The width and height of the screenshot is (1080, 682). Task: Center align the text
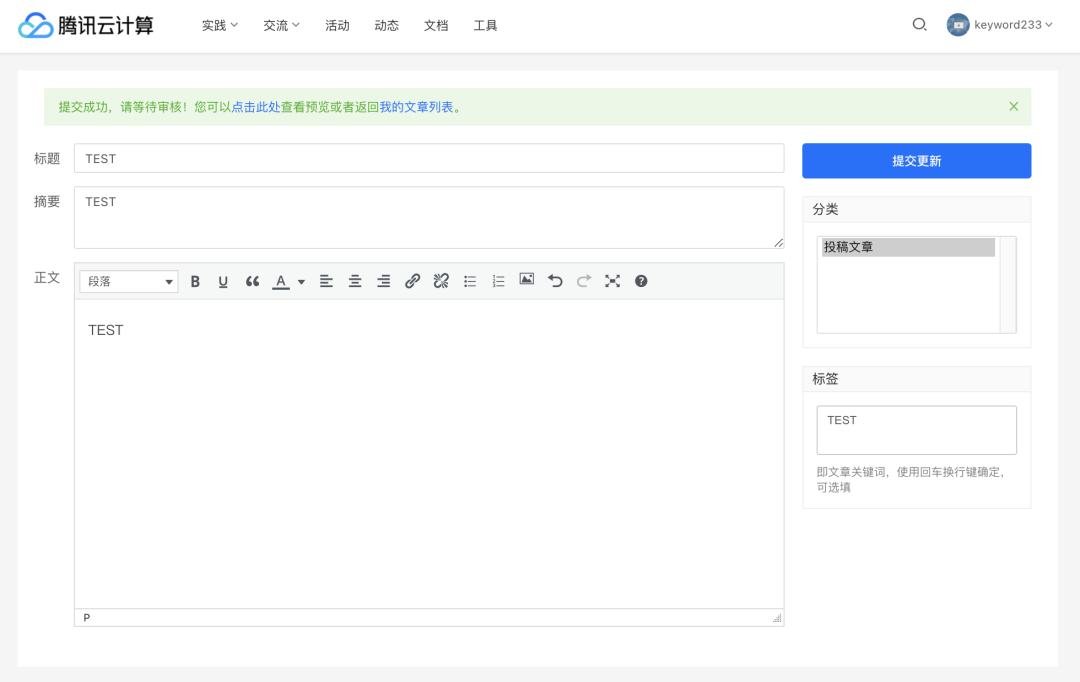pos(355,281)
